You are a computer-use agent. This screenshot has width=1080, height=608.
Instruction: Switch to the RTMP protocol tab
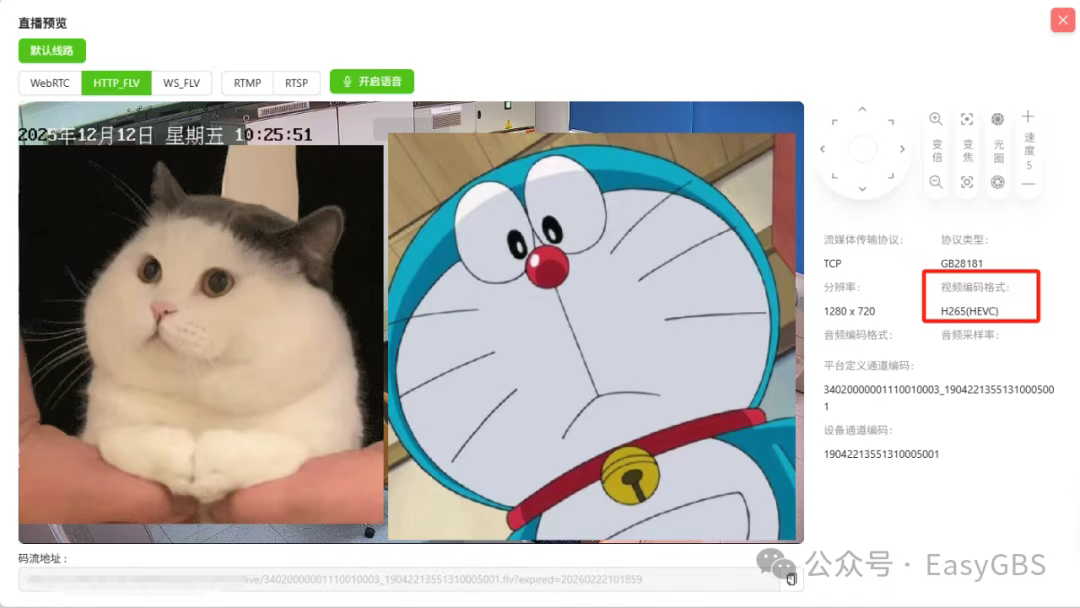pos(247,83)
